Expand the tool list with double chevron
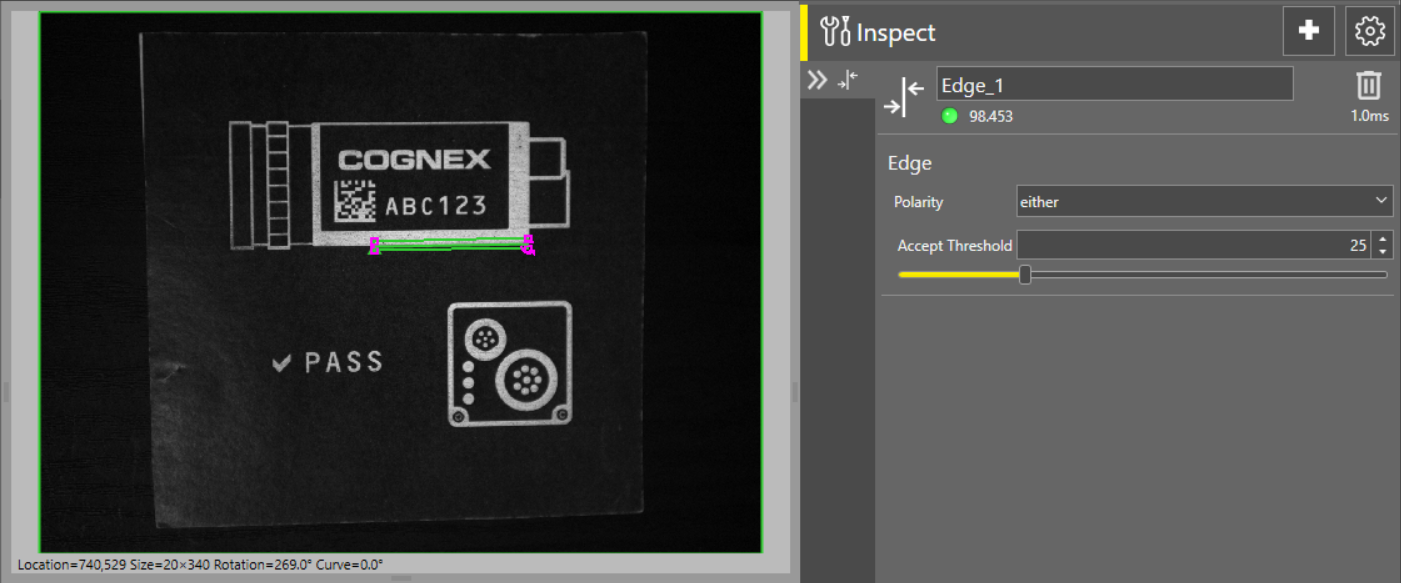This screenshot has width=1401, height=583. pos(817,81)
